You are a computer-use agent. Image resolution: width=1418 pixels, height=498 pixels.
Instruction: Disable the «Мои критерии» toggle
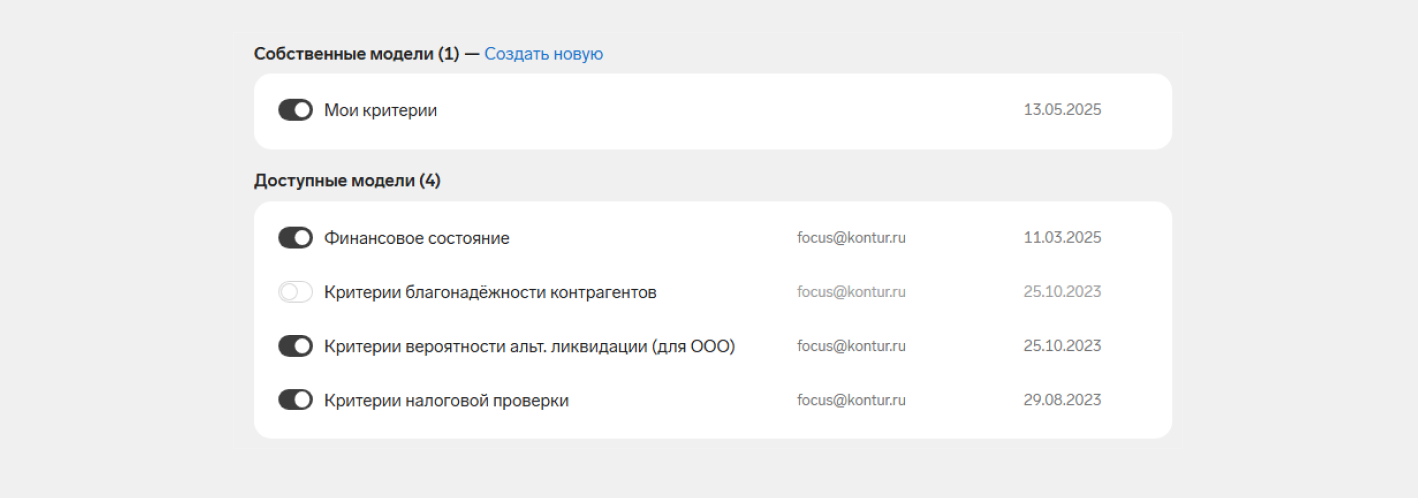295,110
